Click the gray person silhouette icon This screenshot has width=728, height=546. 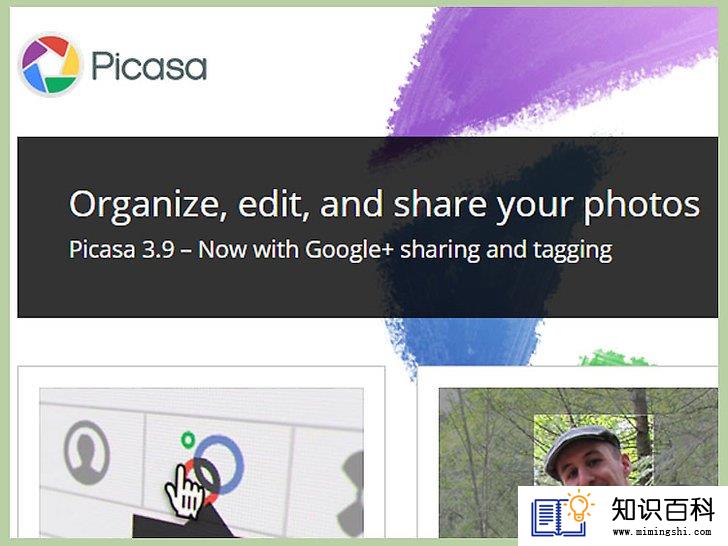pos(87,453)
